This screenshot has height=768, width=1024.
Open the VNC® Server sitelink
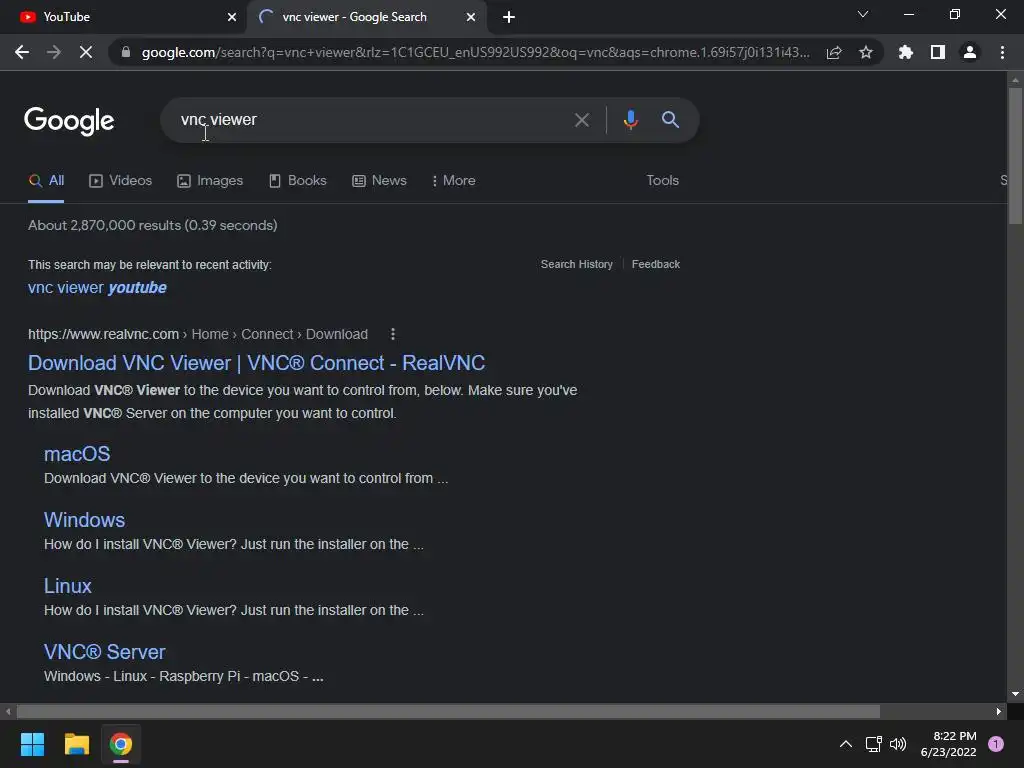point(104,652)
